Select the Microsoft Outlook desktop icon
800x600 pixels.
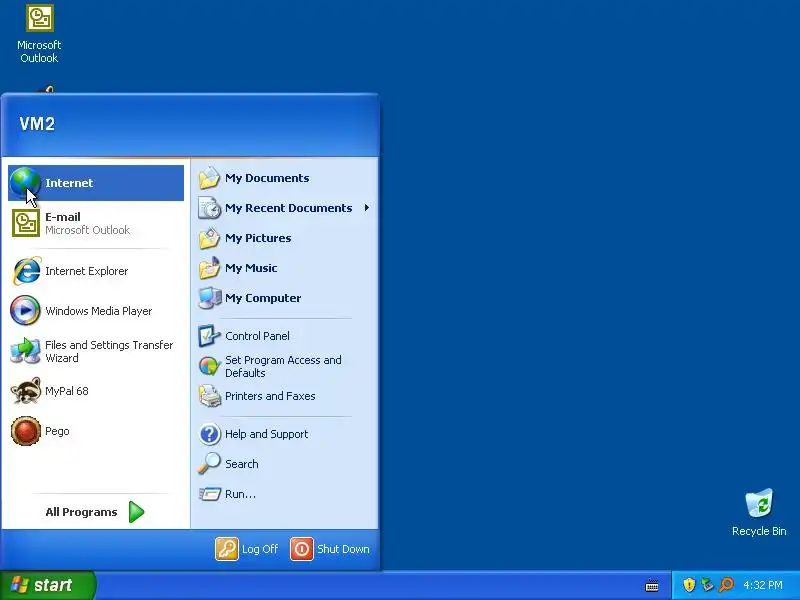coord(39,34)
